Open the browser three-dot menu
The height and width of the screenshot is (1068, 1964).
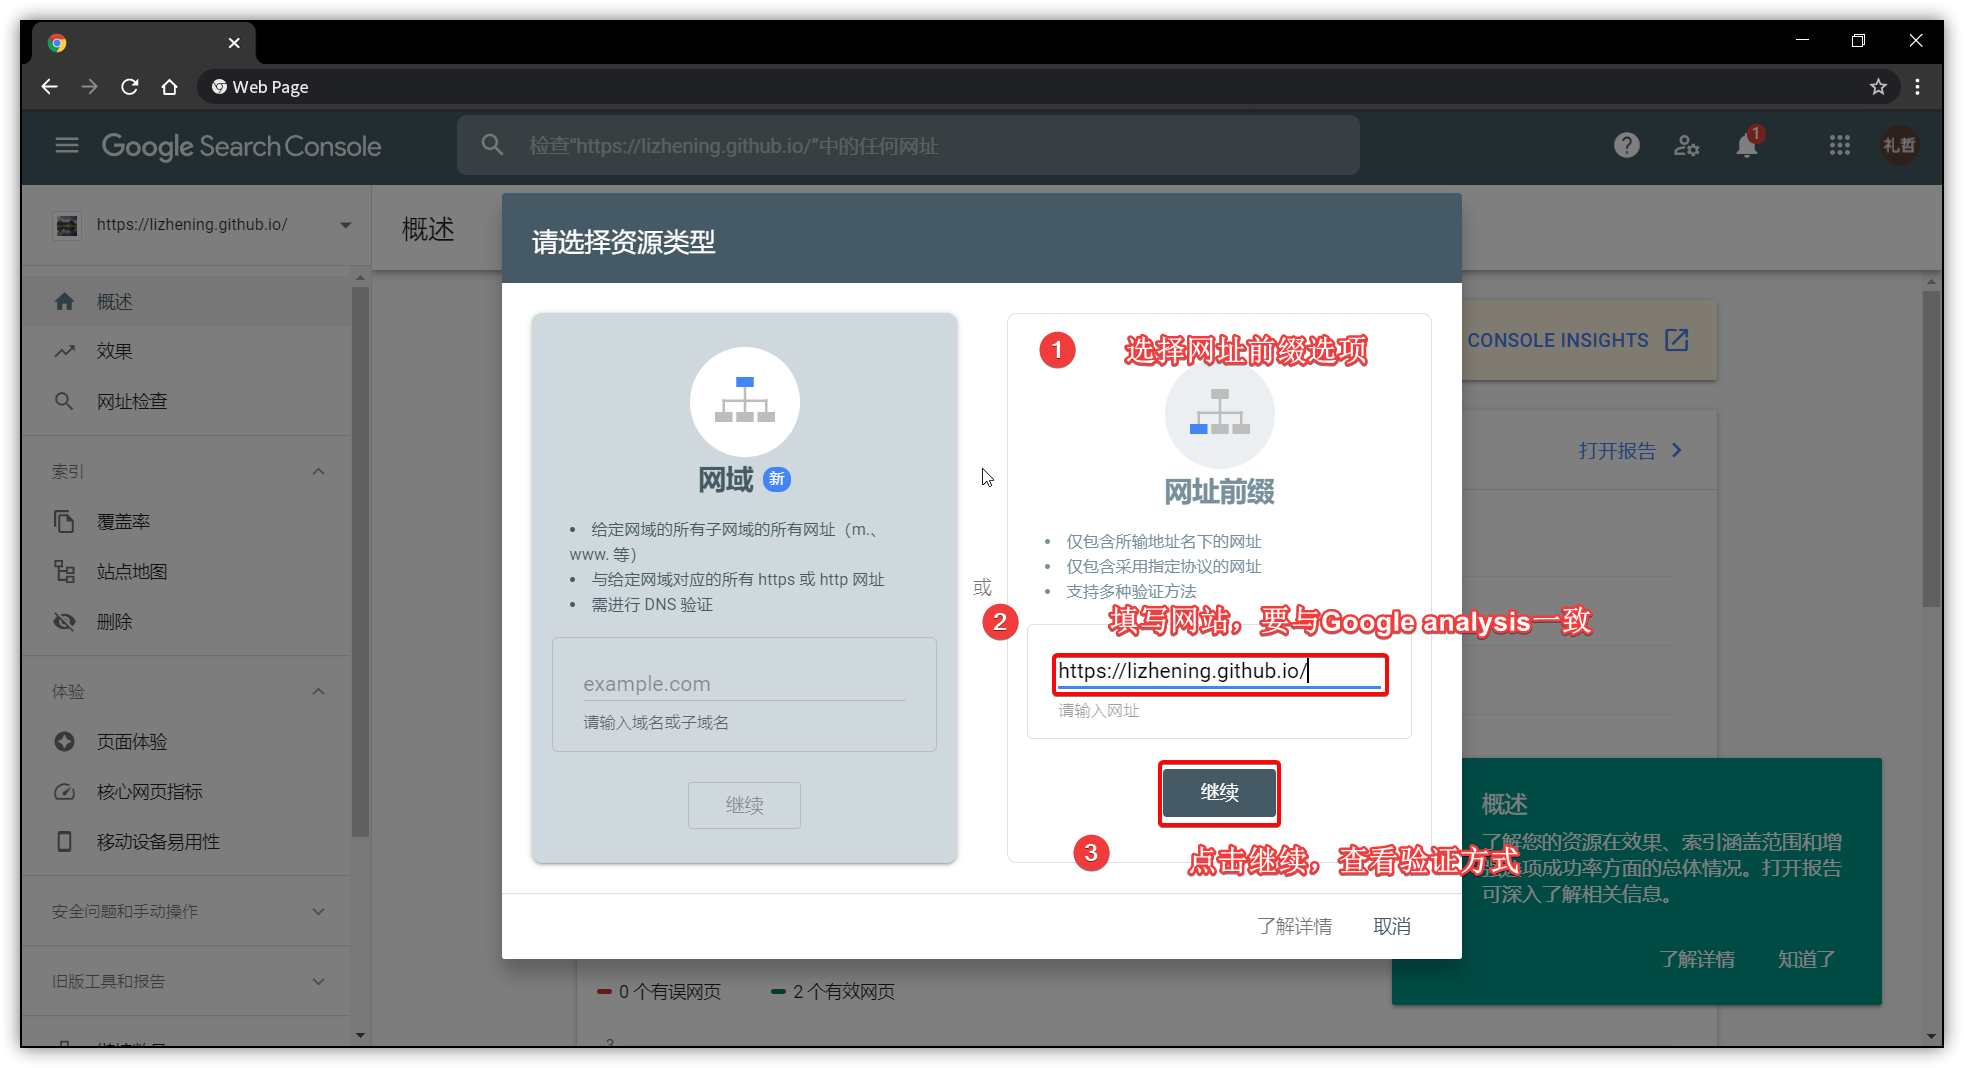(x=1917, y=87)
